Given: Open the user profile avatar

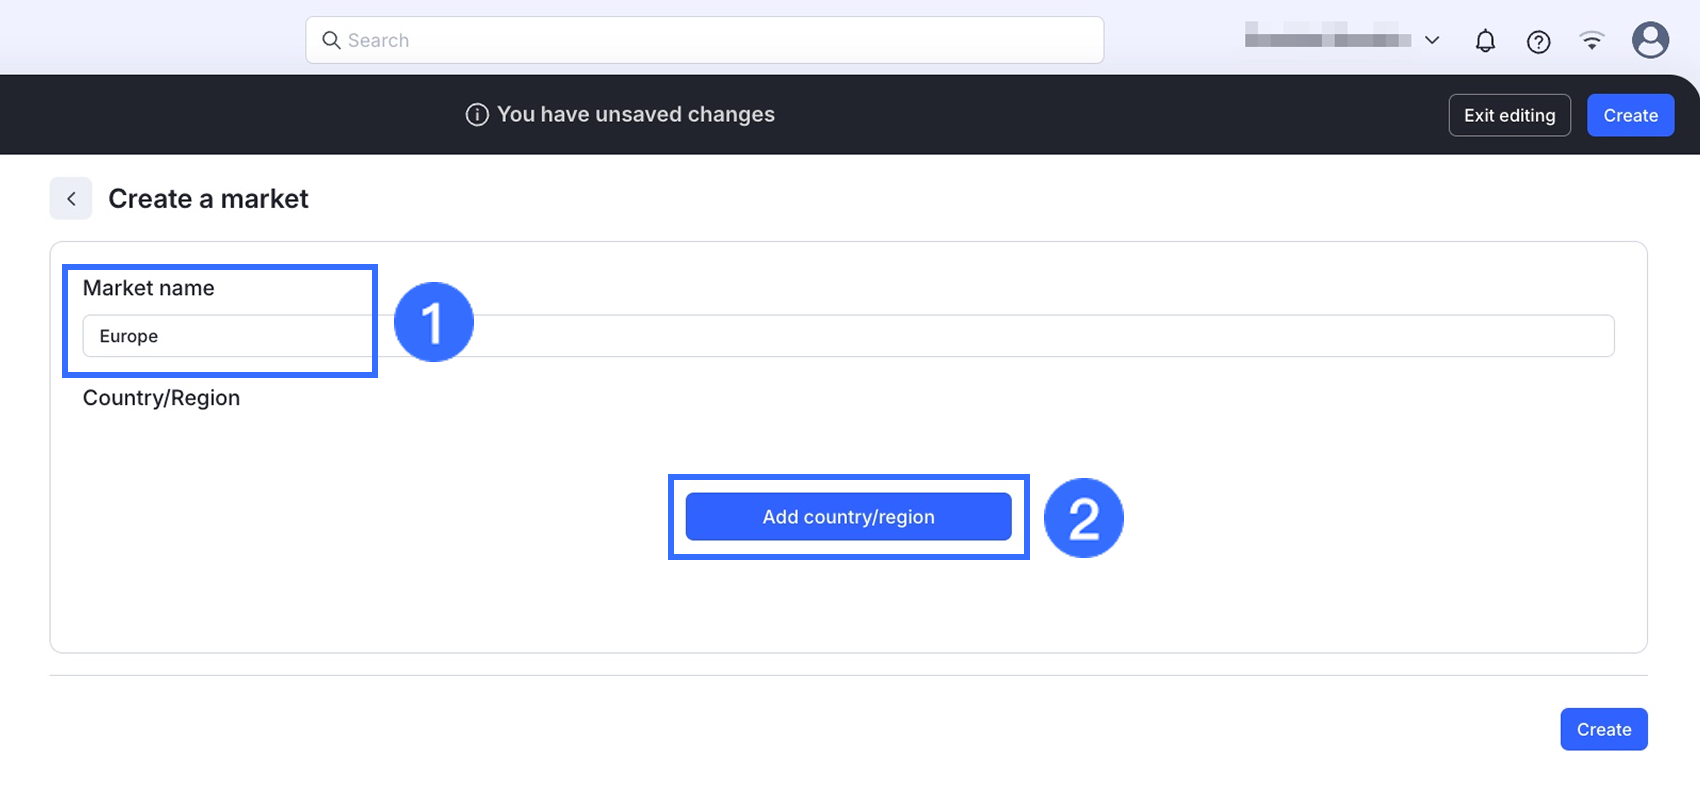Looking at the screenshot, I should coord(1650,40).
